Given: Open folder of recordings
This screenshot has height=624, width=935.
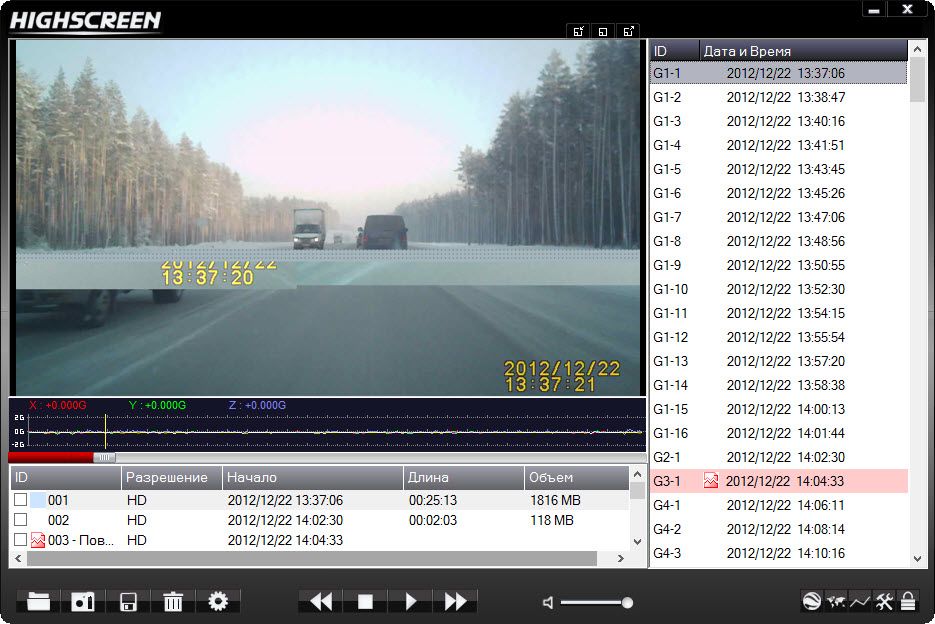Looking at the screenshot, I should [38, 601].
